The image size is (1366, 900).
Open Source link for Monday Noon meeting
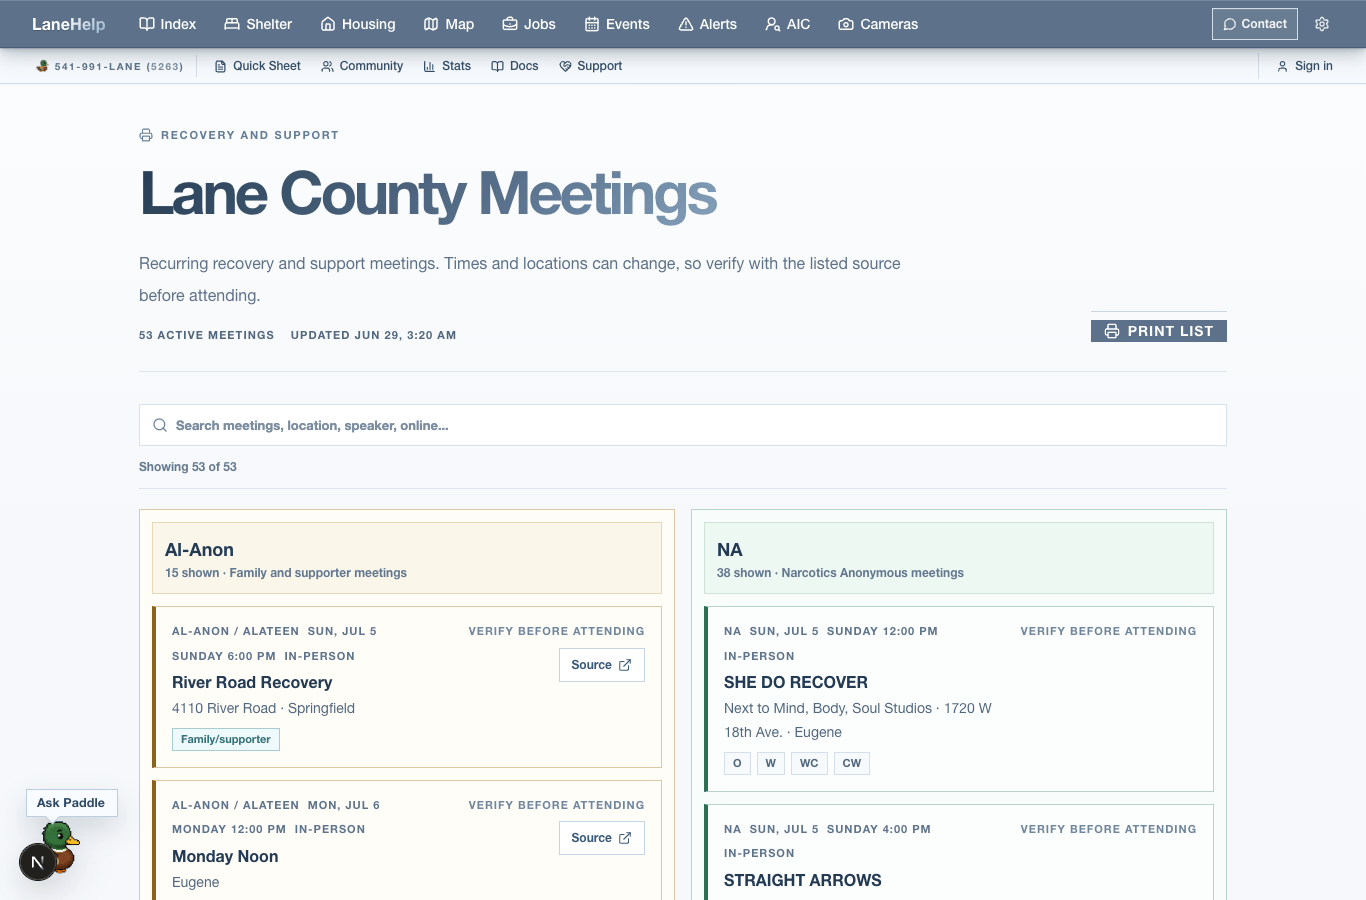pos(602,838)
